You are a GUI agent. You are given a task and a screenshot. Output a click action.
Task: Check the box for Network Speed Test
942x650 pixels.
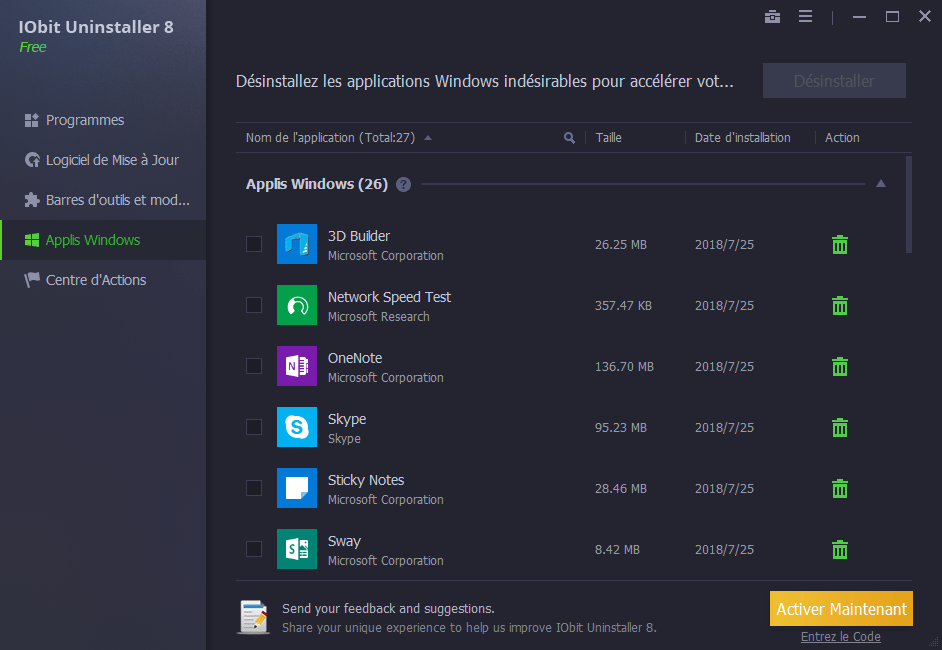(254, 305)
